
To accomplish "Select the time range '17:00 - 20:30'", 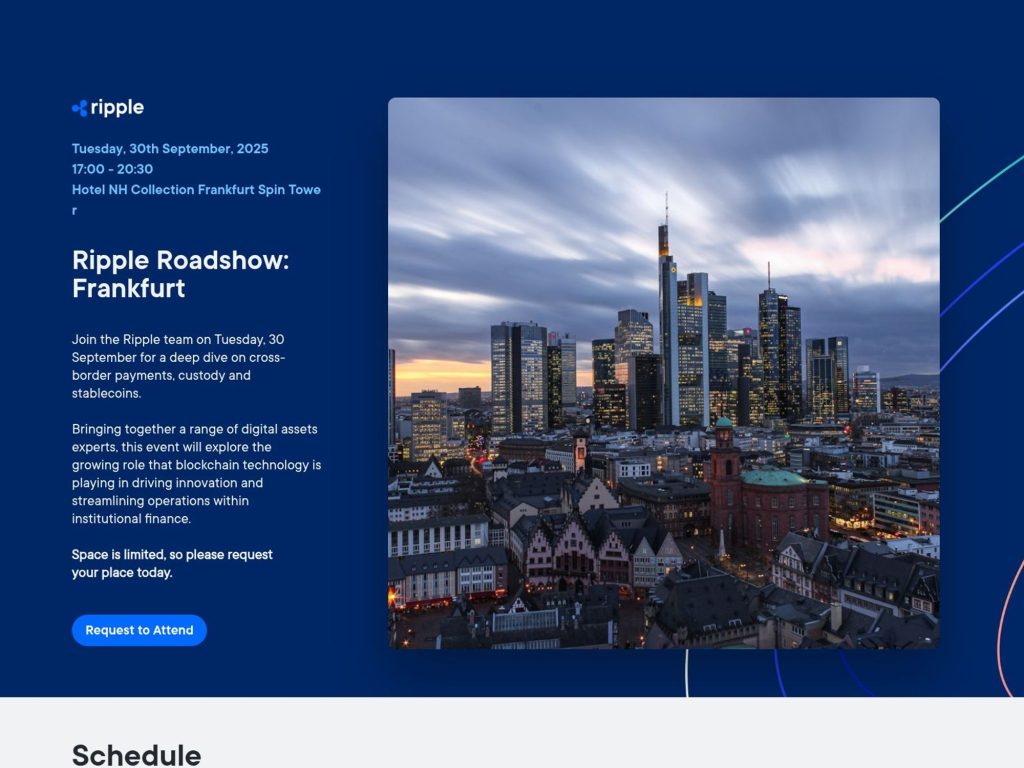I will pos(111,169).
